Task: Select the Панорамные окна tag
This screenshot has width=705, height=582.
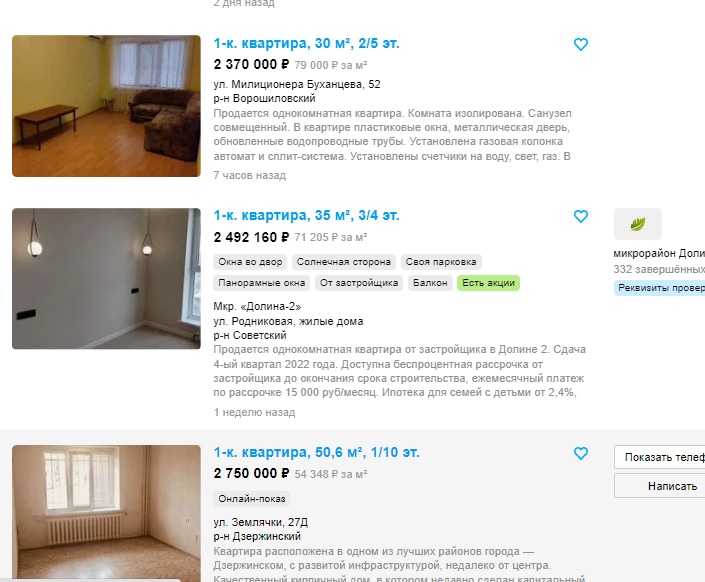Action: pyautogui.click(x=262, y=283)
